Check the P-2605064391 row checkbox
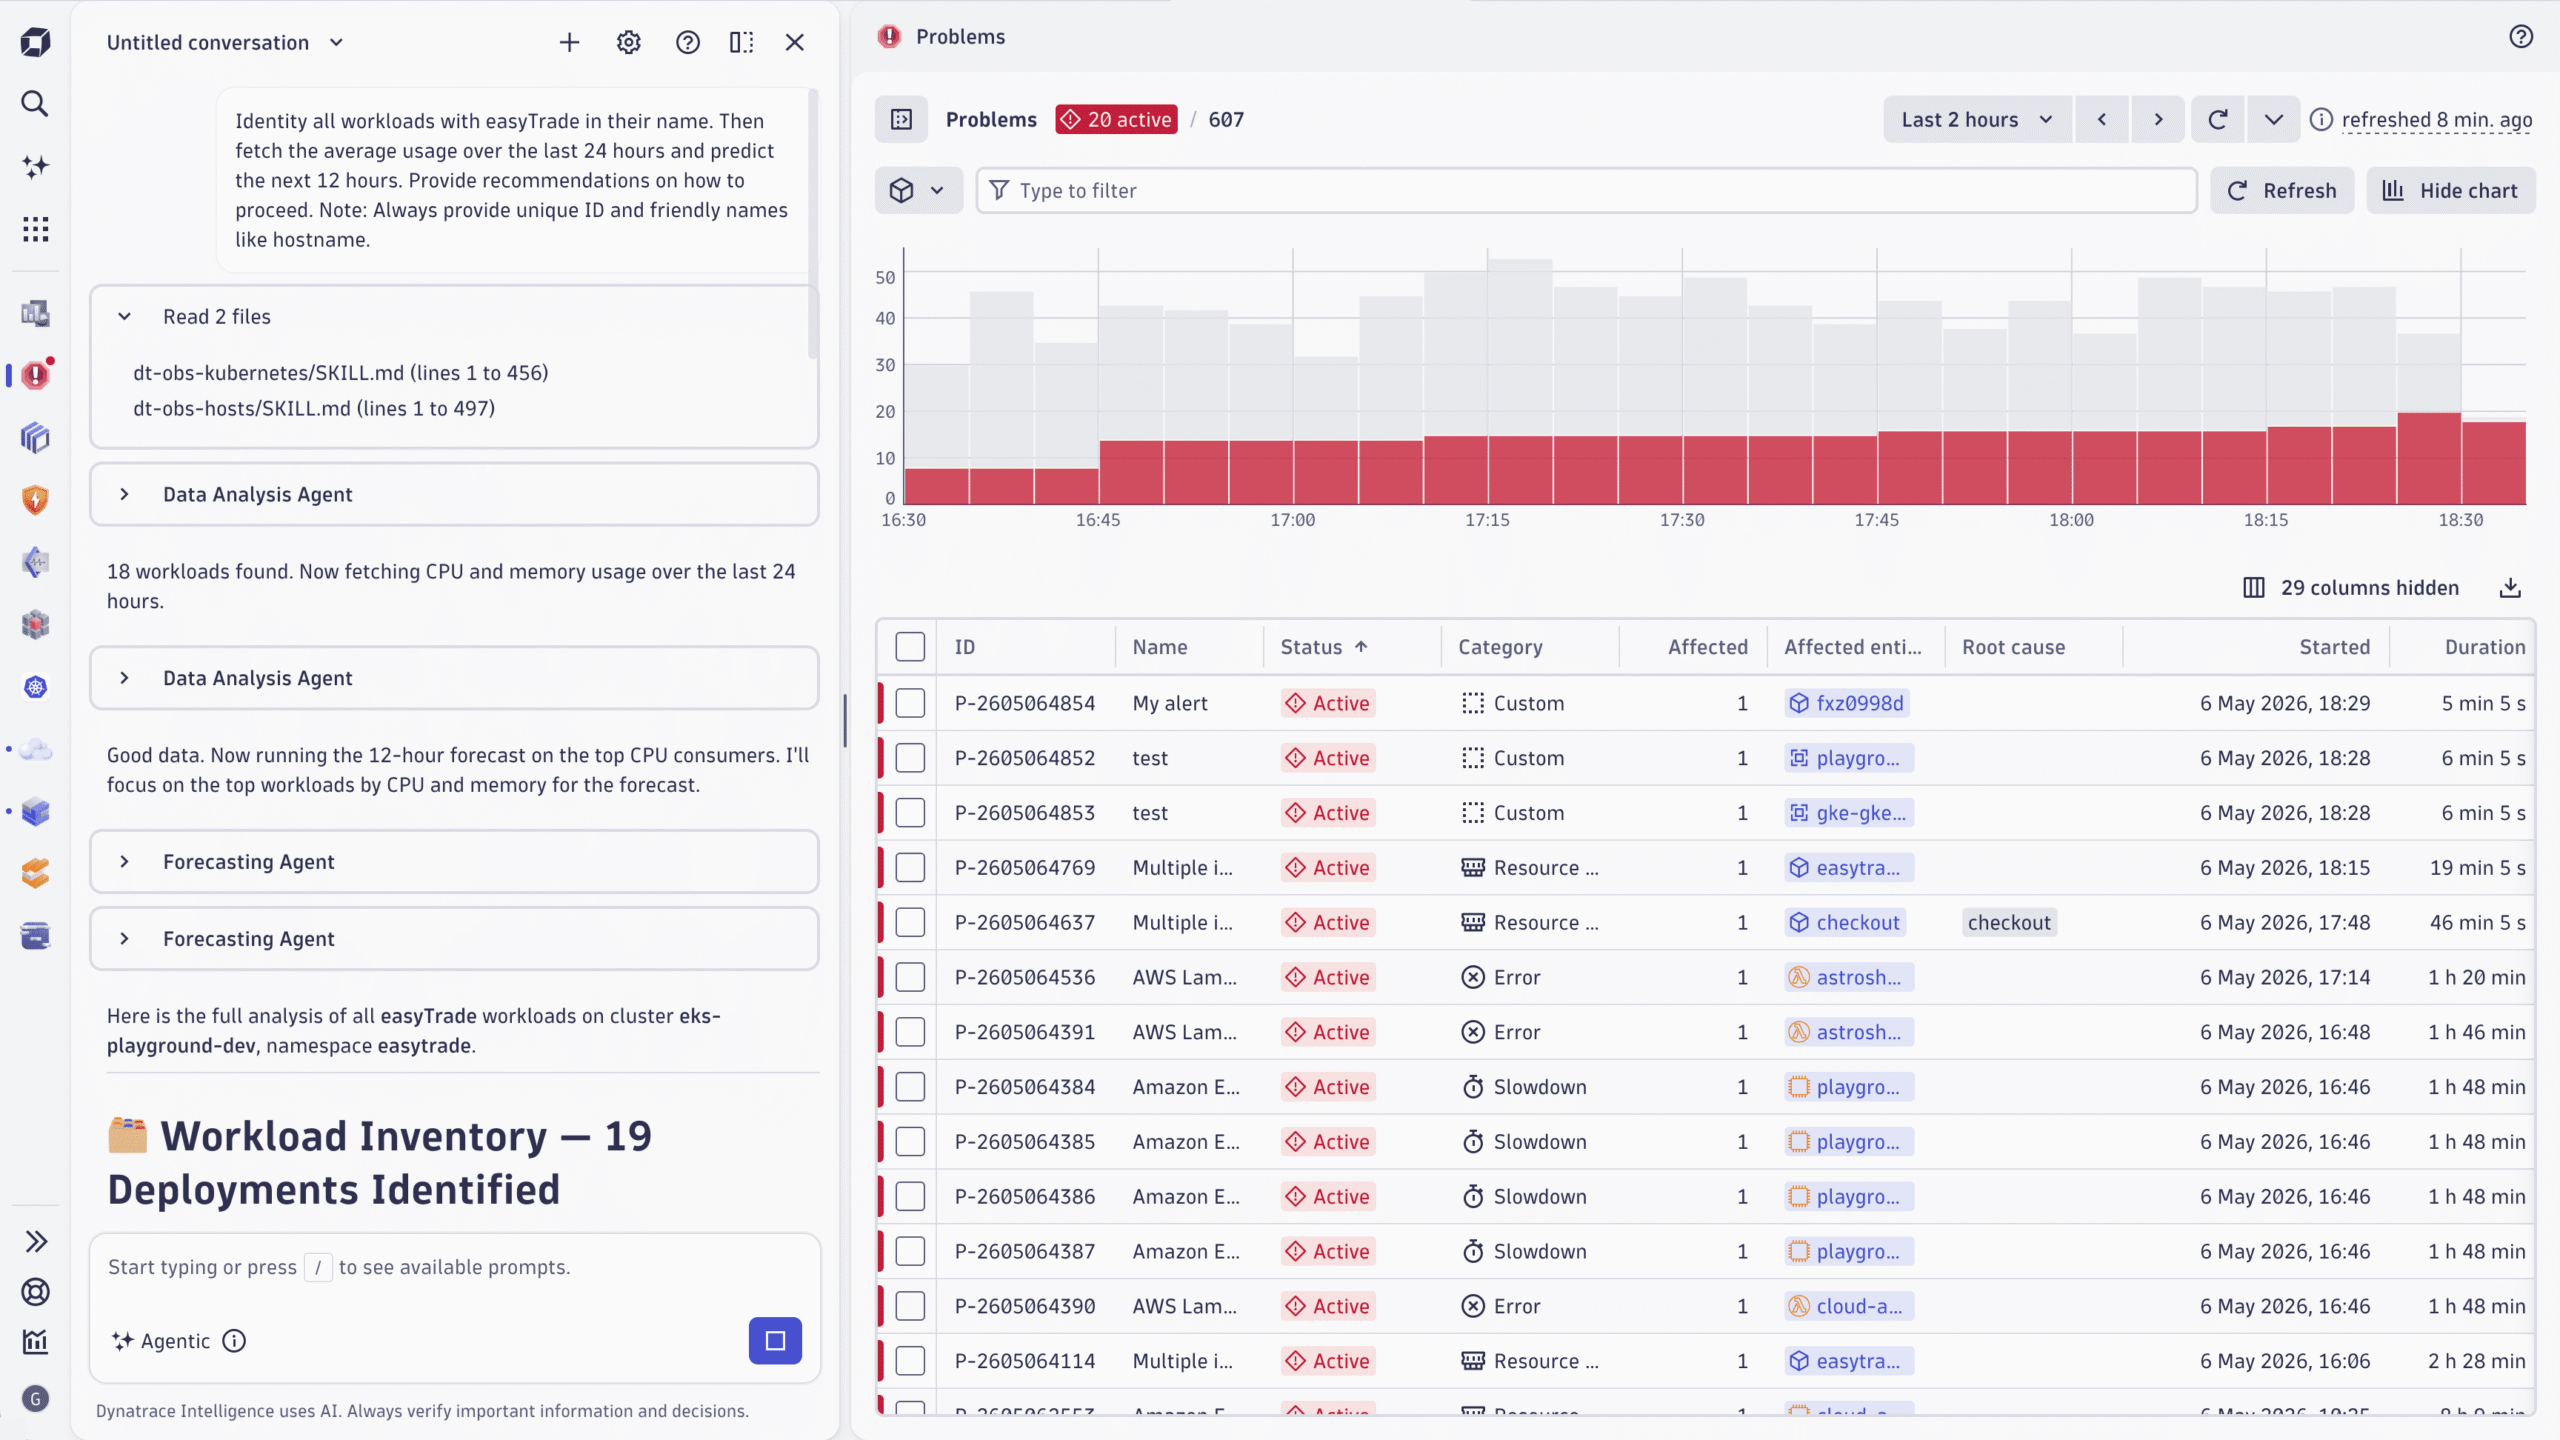Screen dimensions: 2560x1440 point(910,1032)
